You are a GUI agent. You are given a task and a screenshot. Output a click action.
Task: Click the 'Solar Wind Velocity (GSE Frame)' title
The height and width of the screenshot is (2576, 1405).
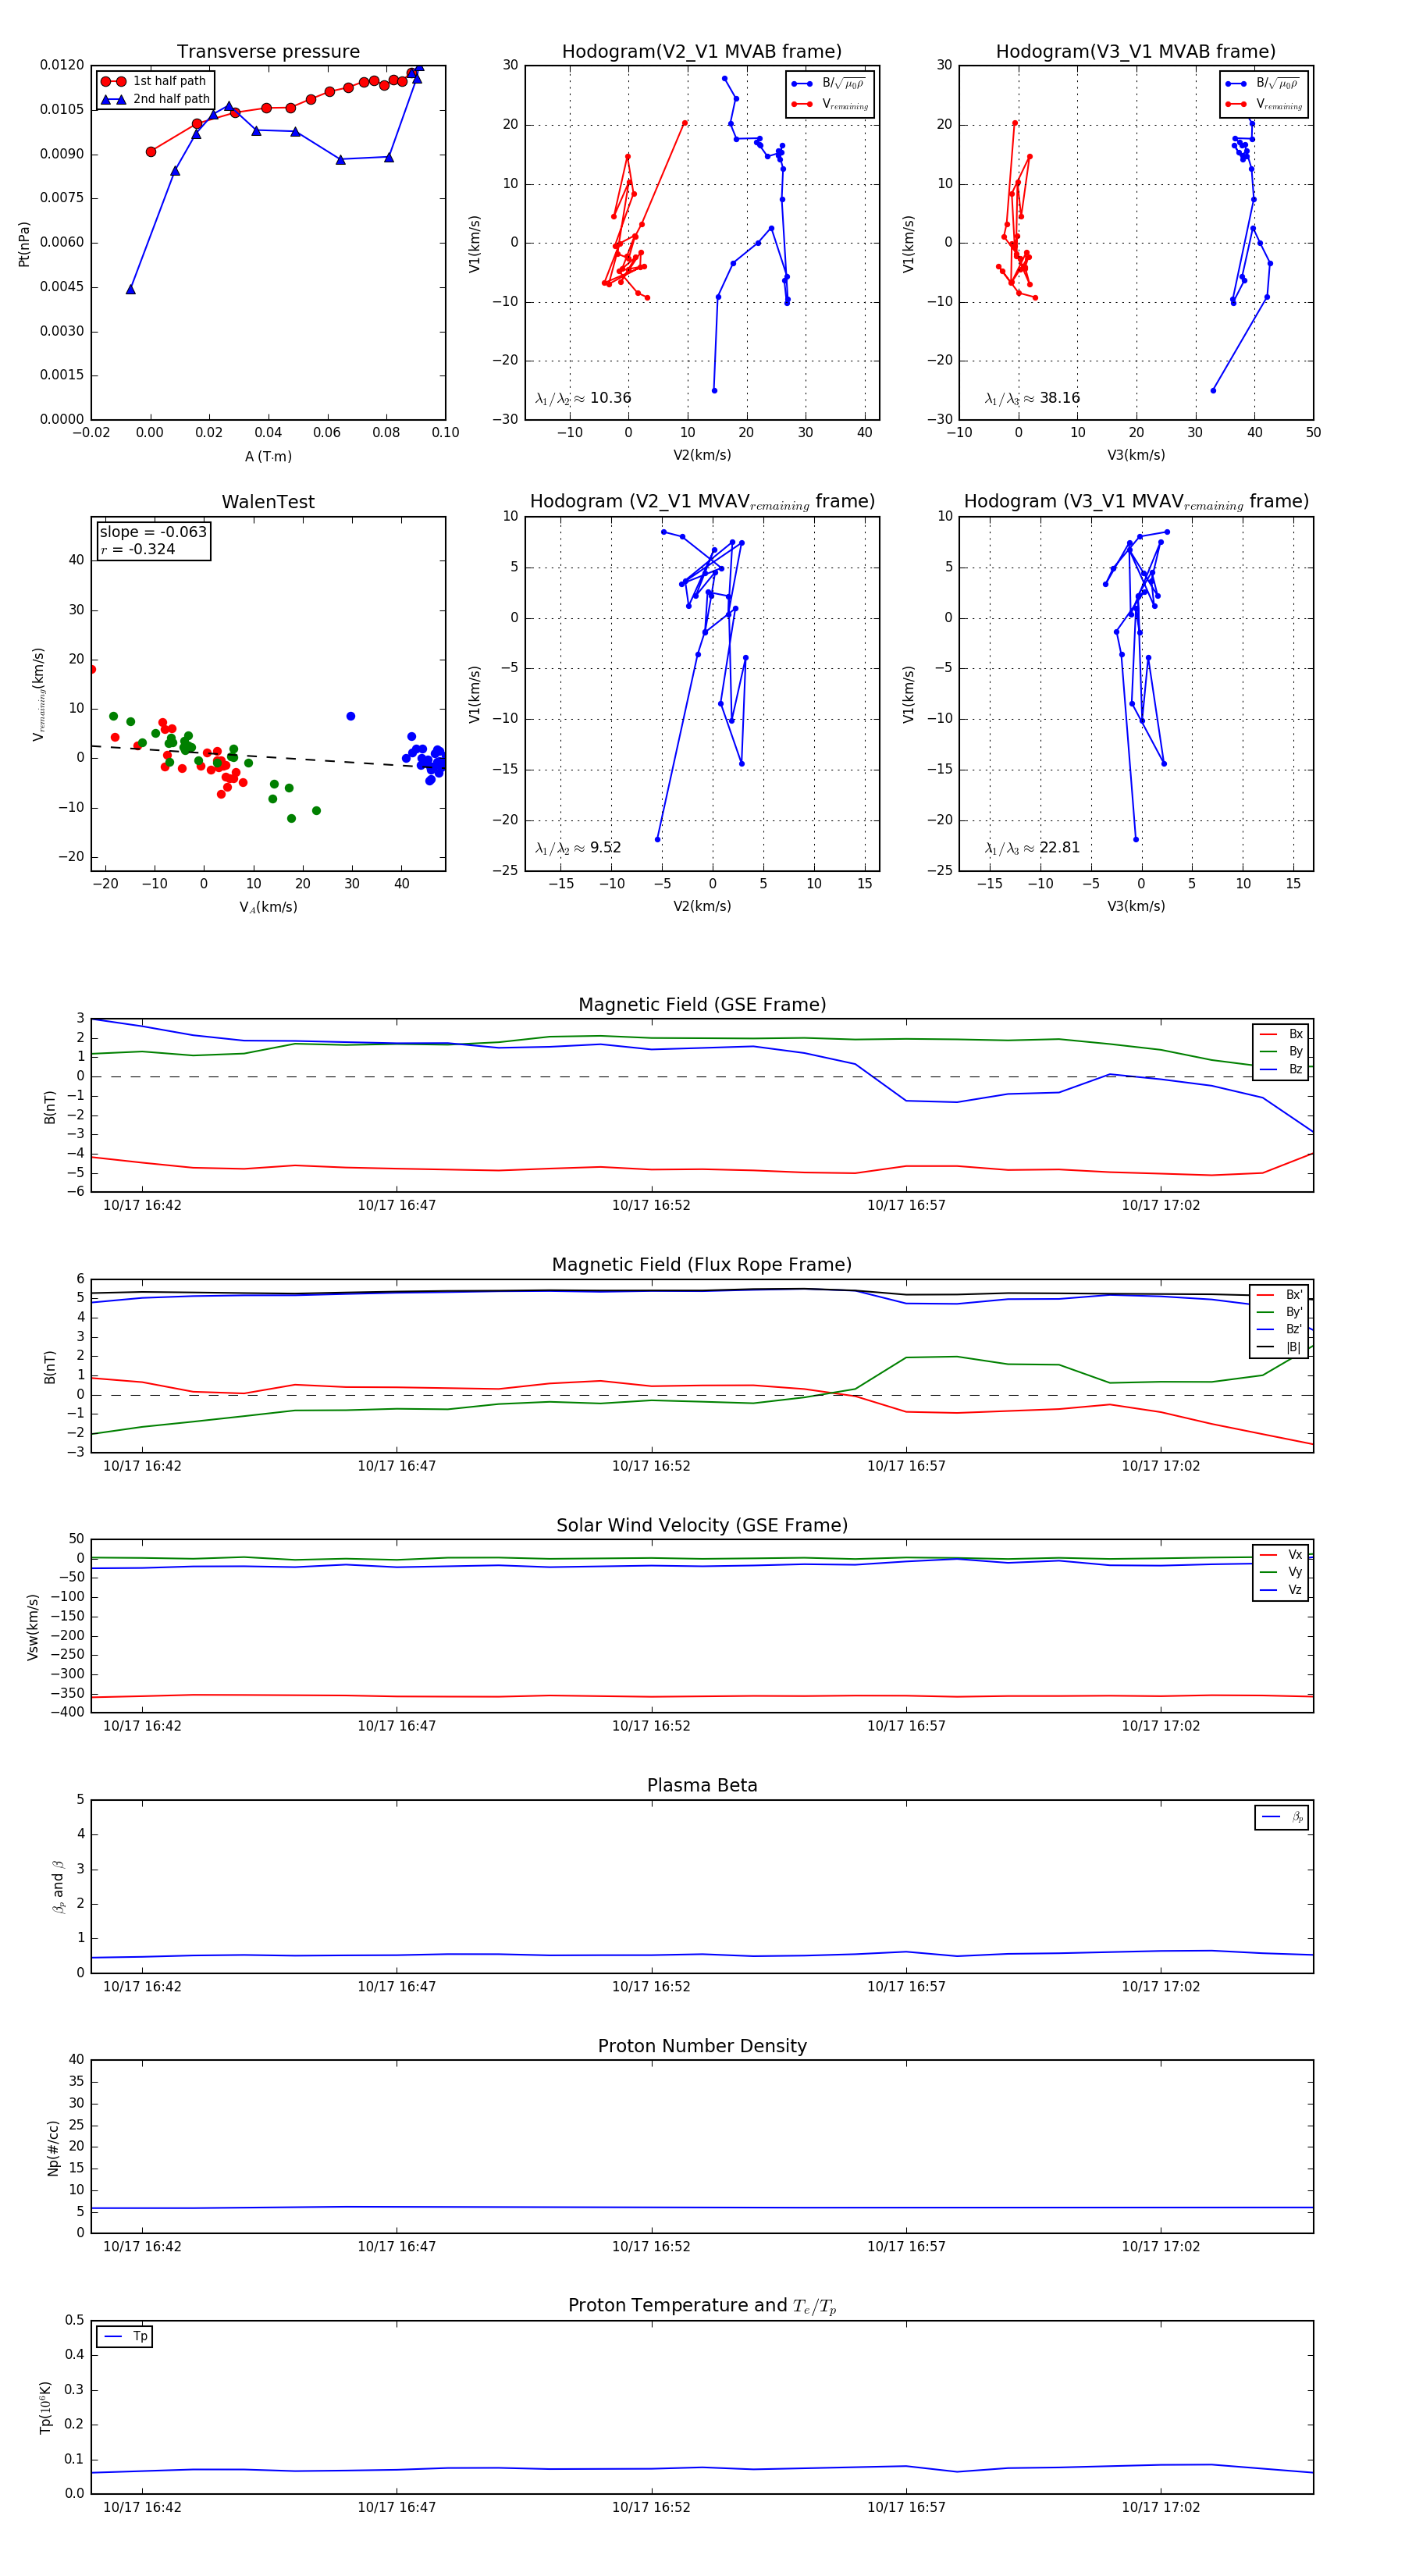point(702,1525)
